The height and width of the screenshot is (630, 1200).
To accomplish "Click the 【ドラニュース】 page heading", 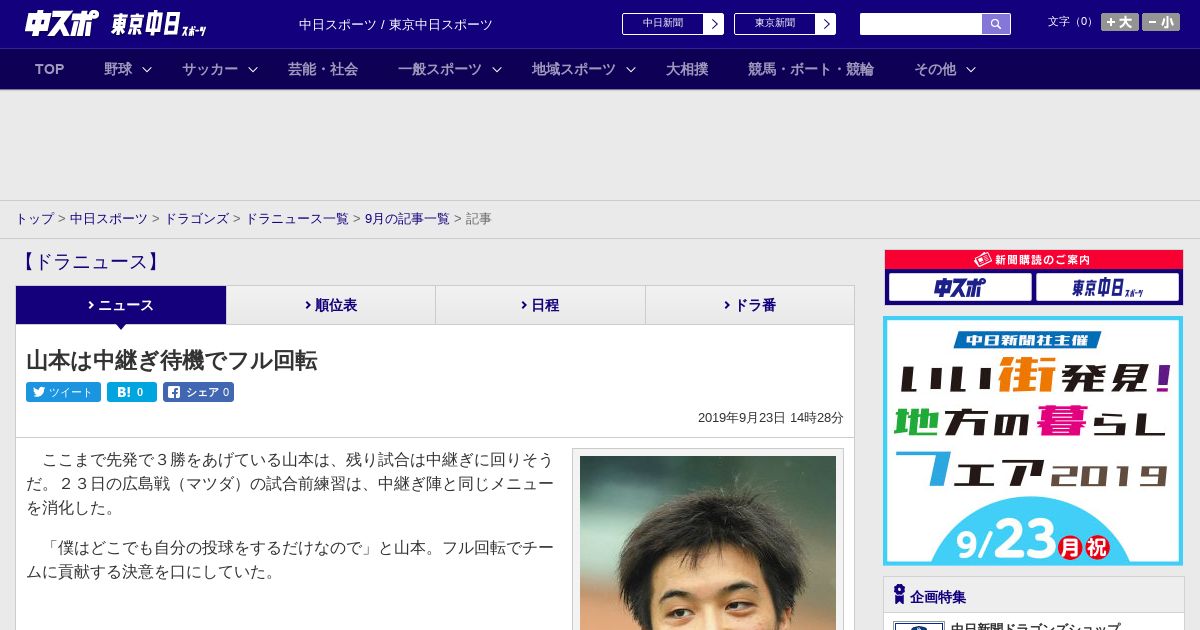I will coord(90,262).
